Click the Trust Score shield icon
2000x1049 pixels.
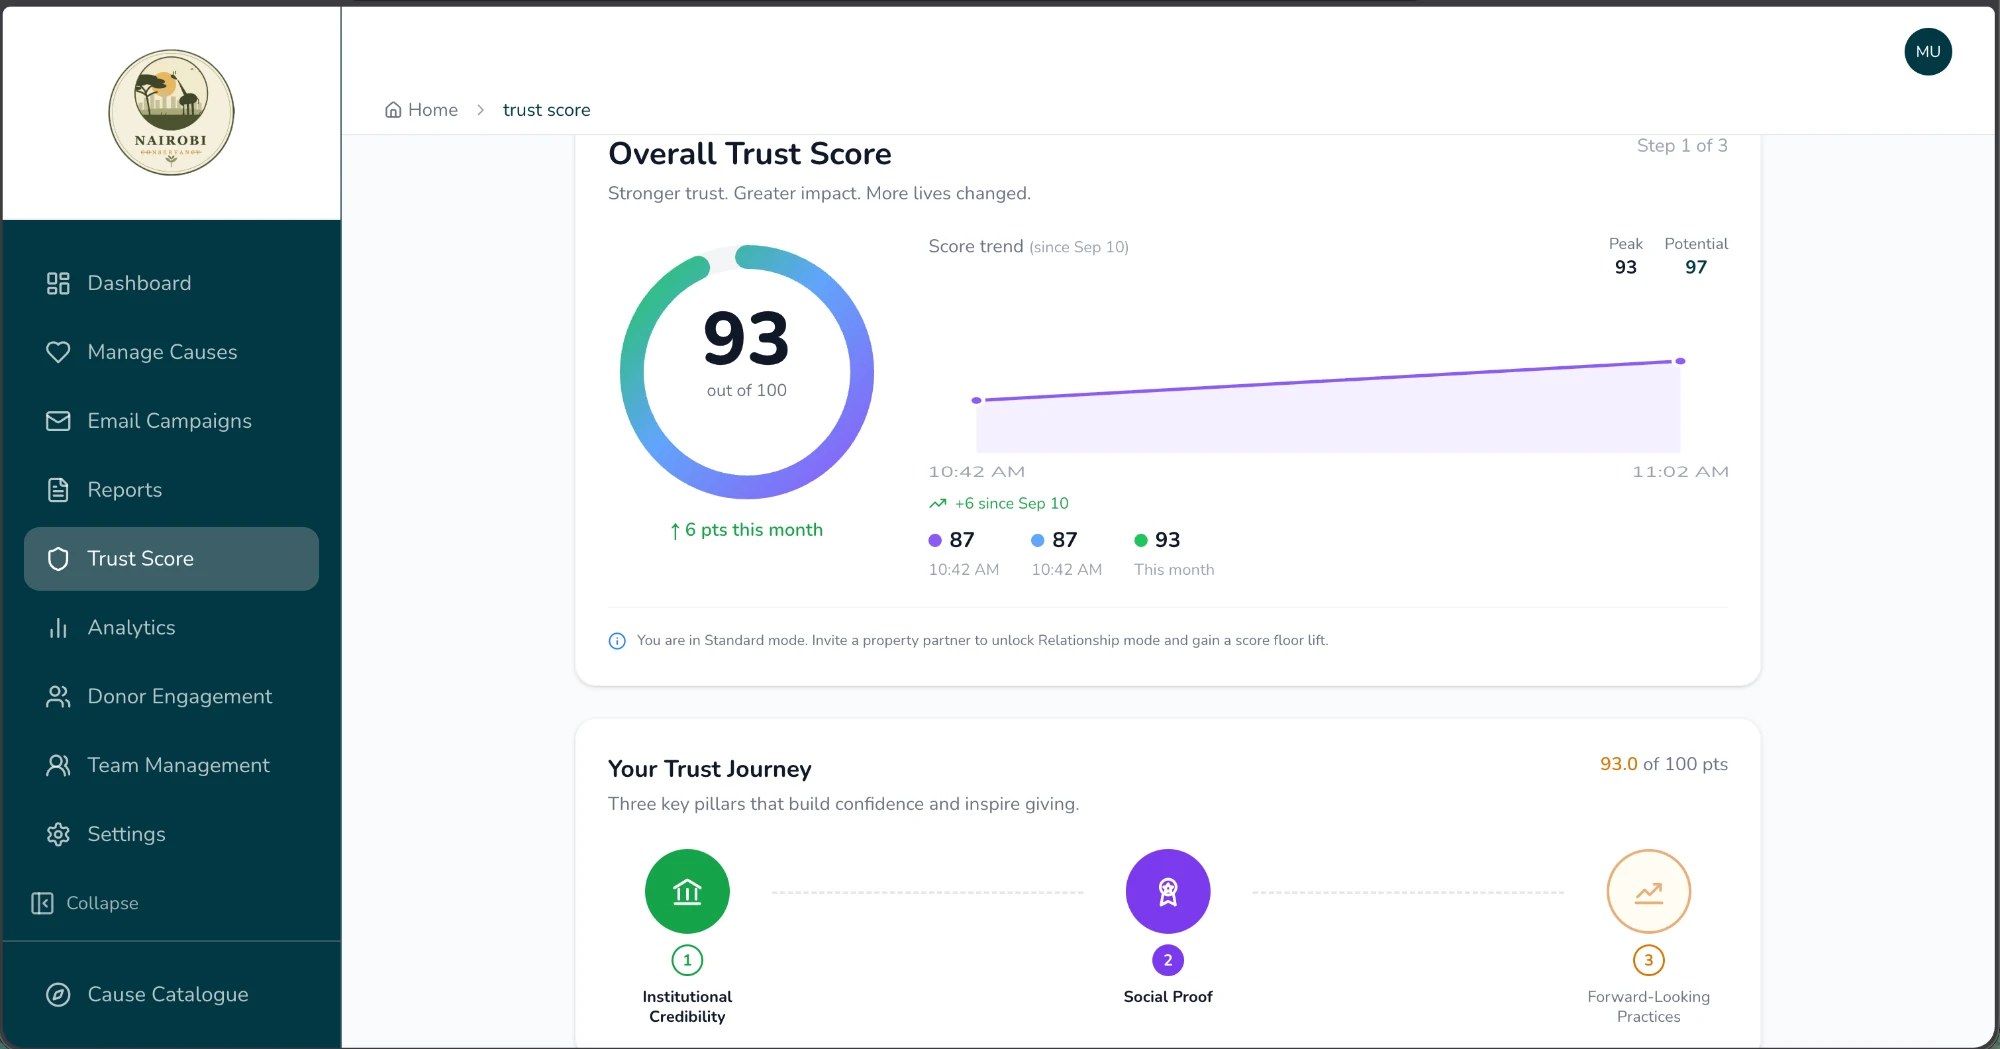coord(58,559)
